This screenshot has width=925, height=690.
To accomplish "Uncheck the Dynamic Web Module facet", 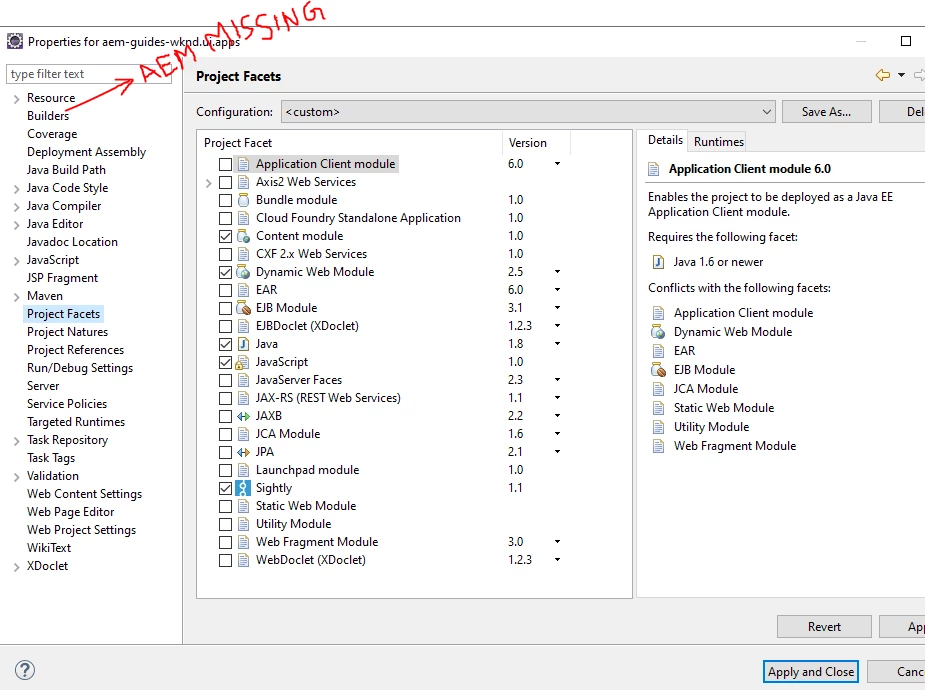I will [225, 272].
